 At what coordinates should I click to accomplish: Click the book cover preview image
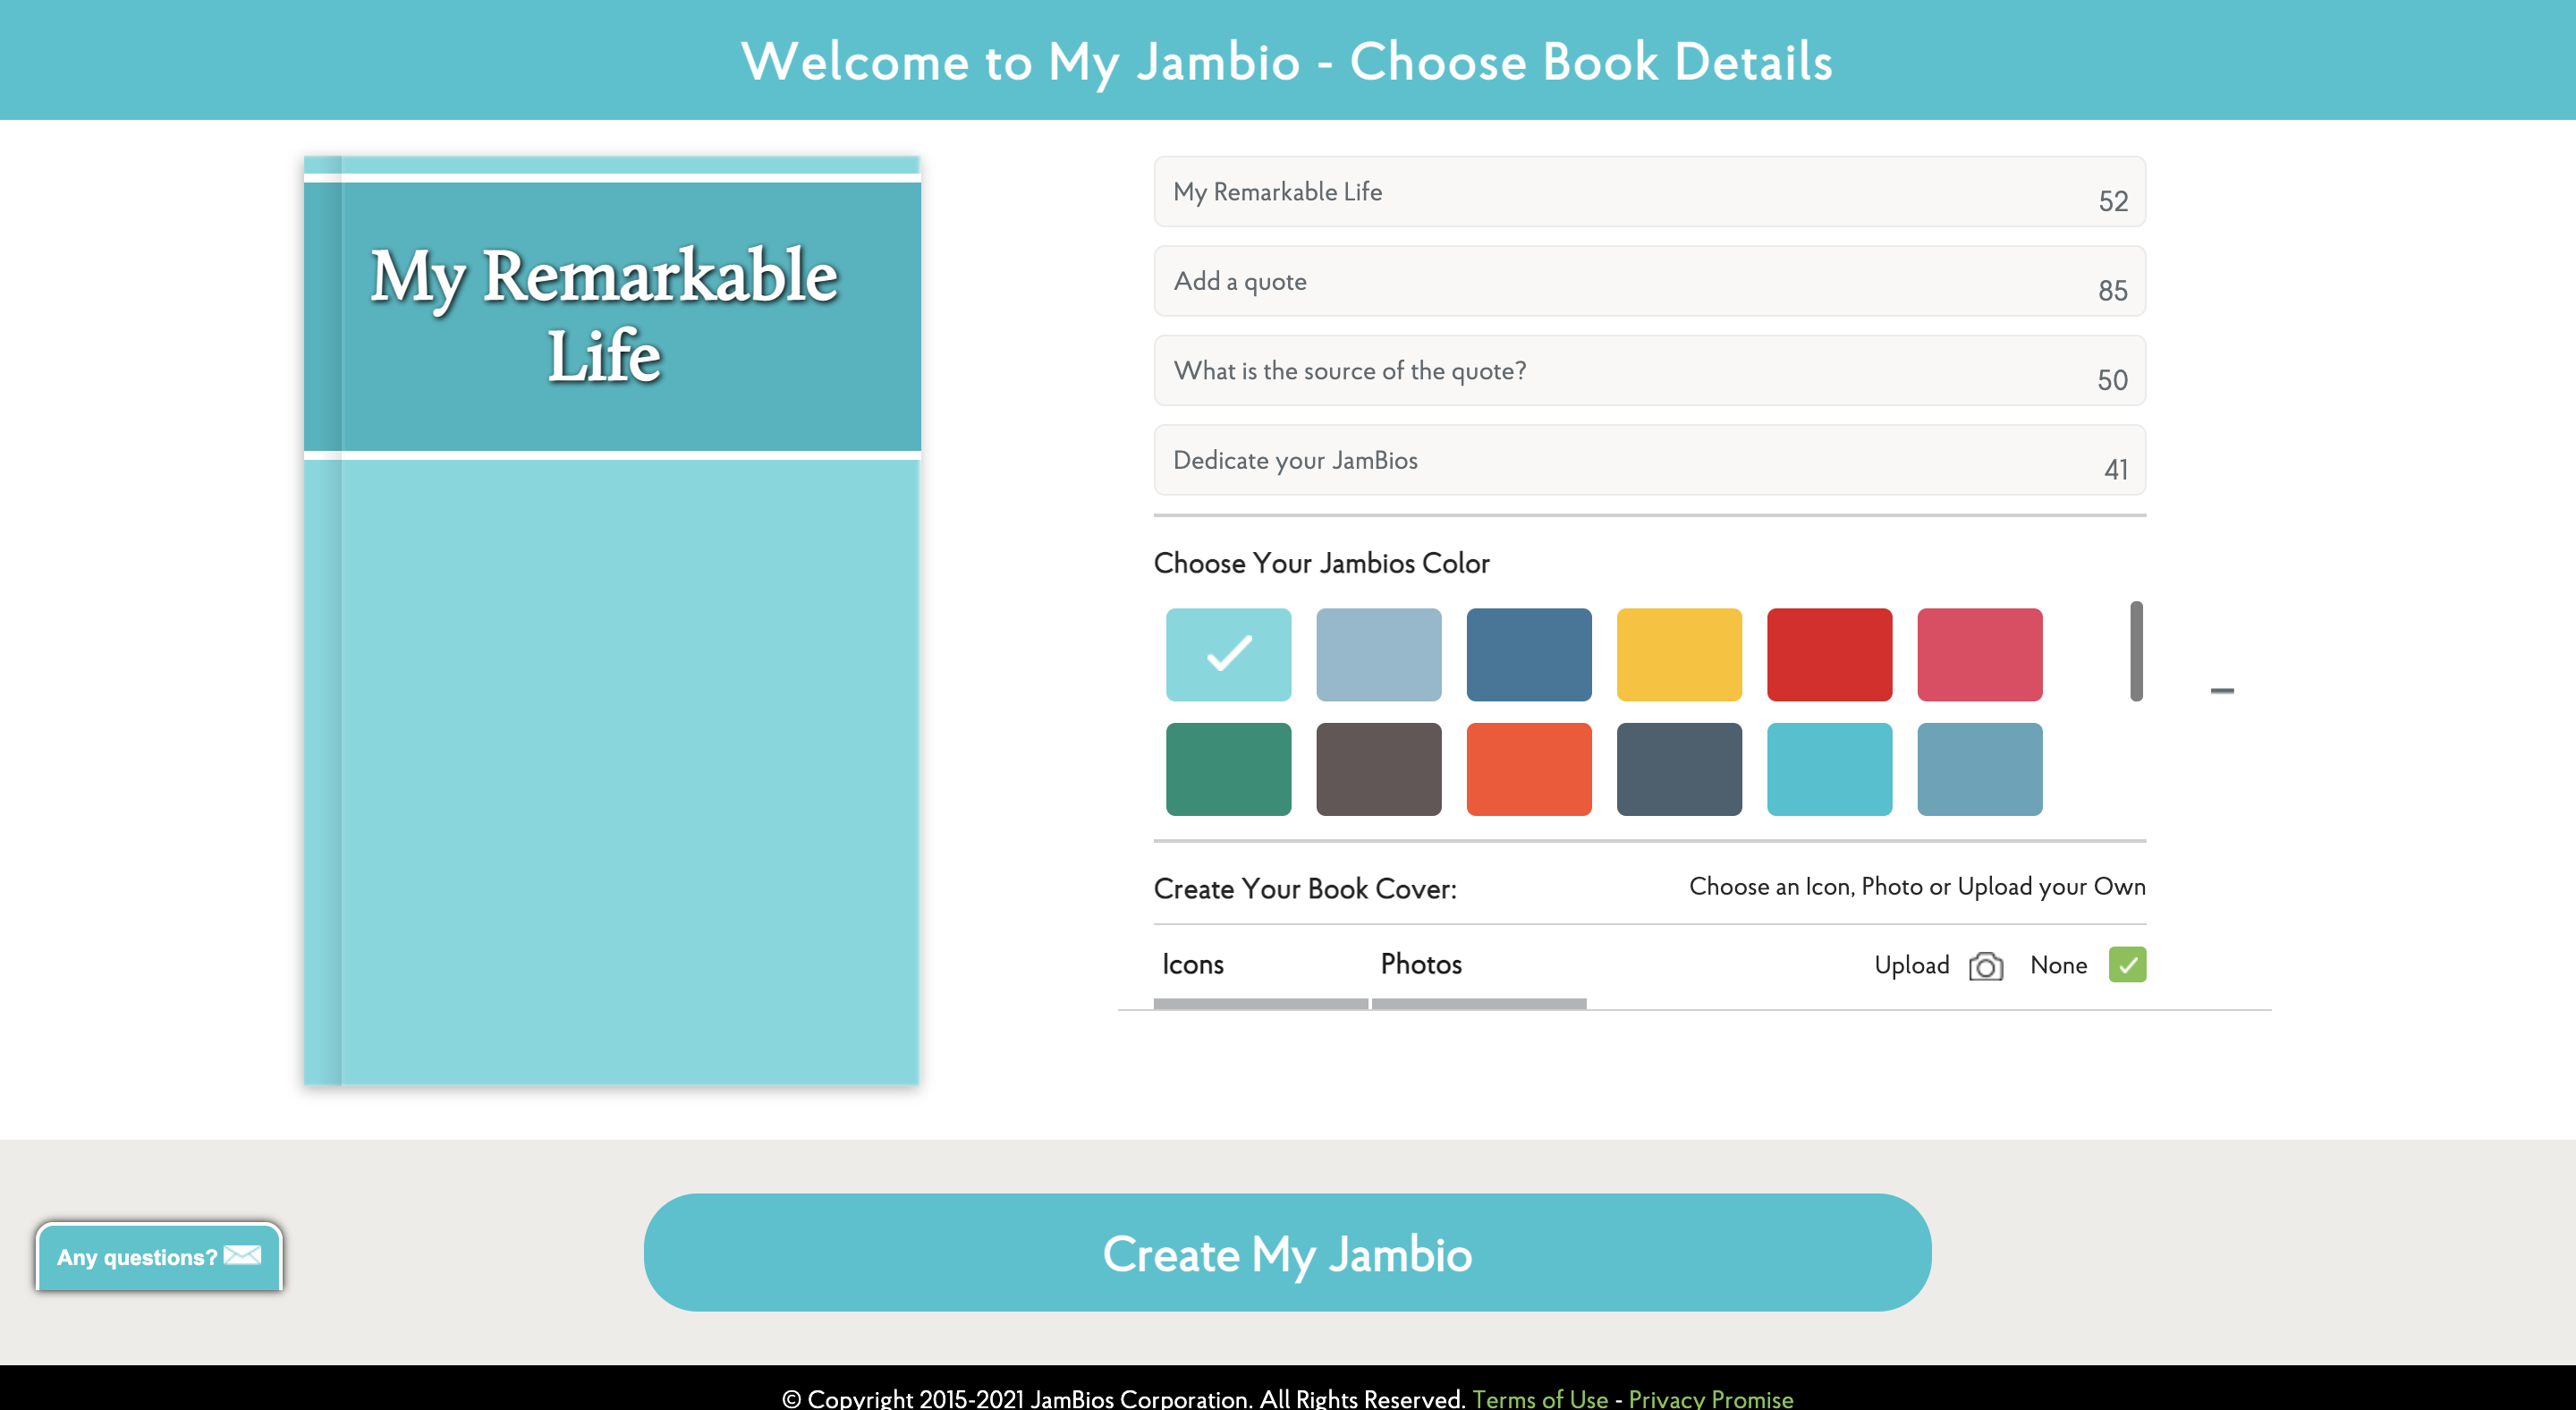pyautogui.click(x=611, y=620)
